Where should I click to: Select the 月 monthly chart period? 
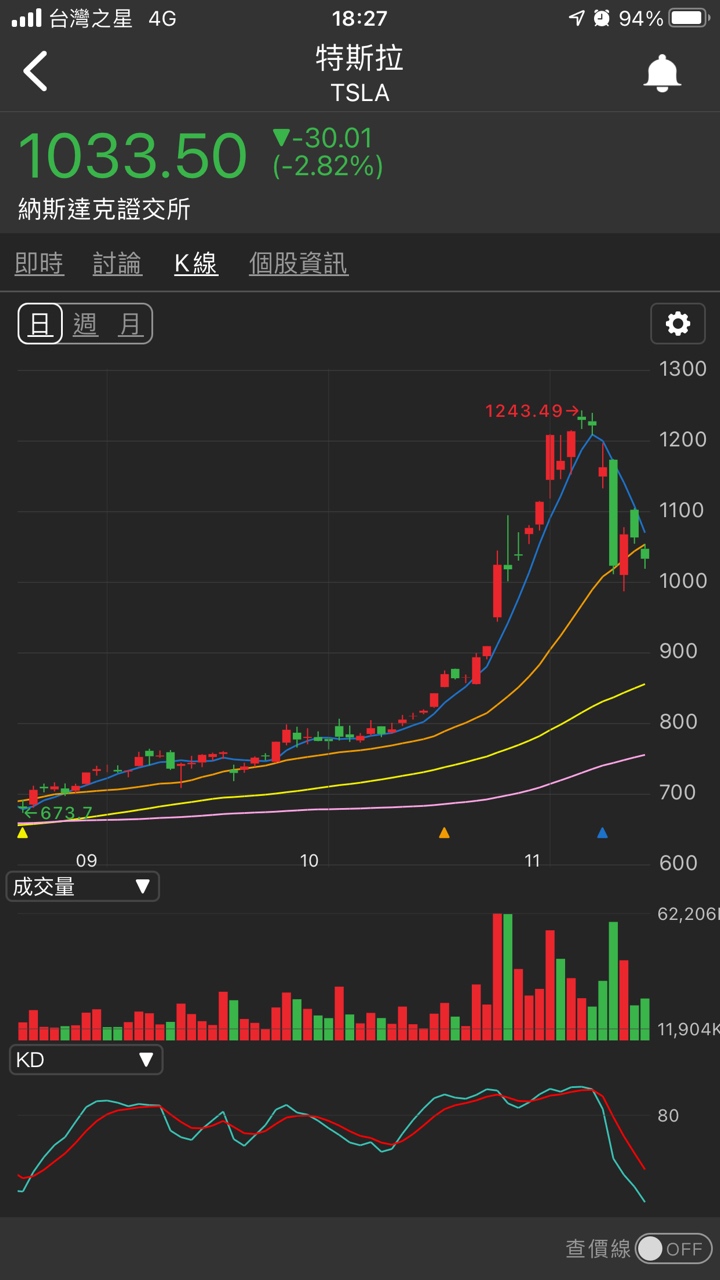(130, 324)
